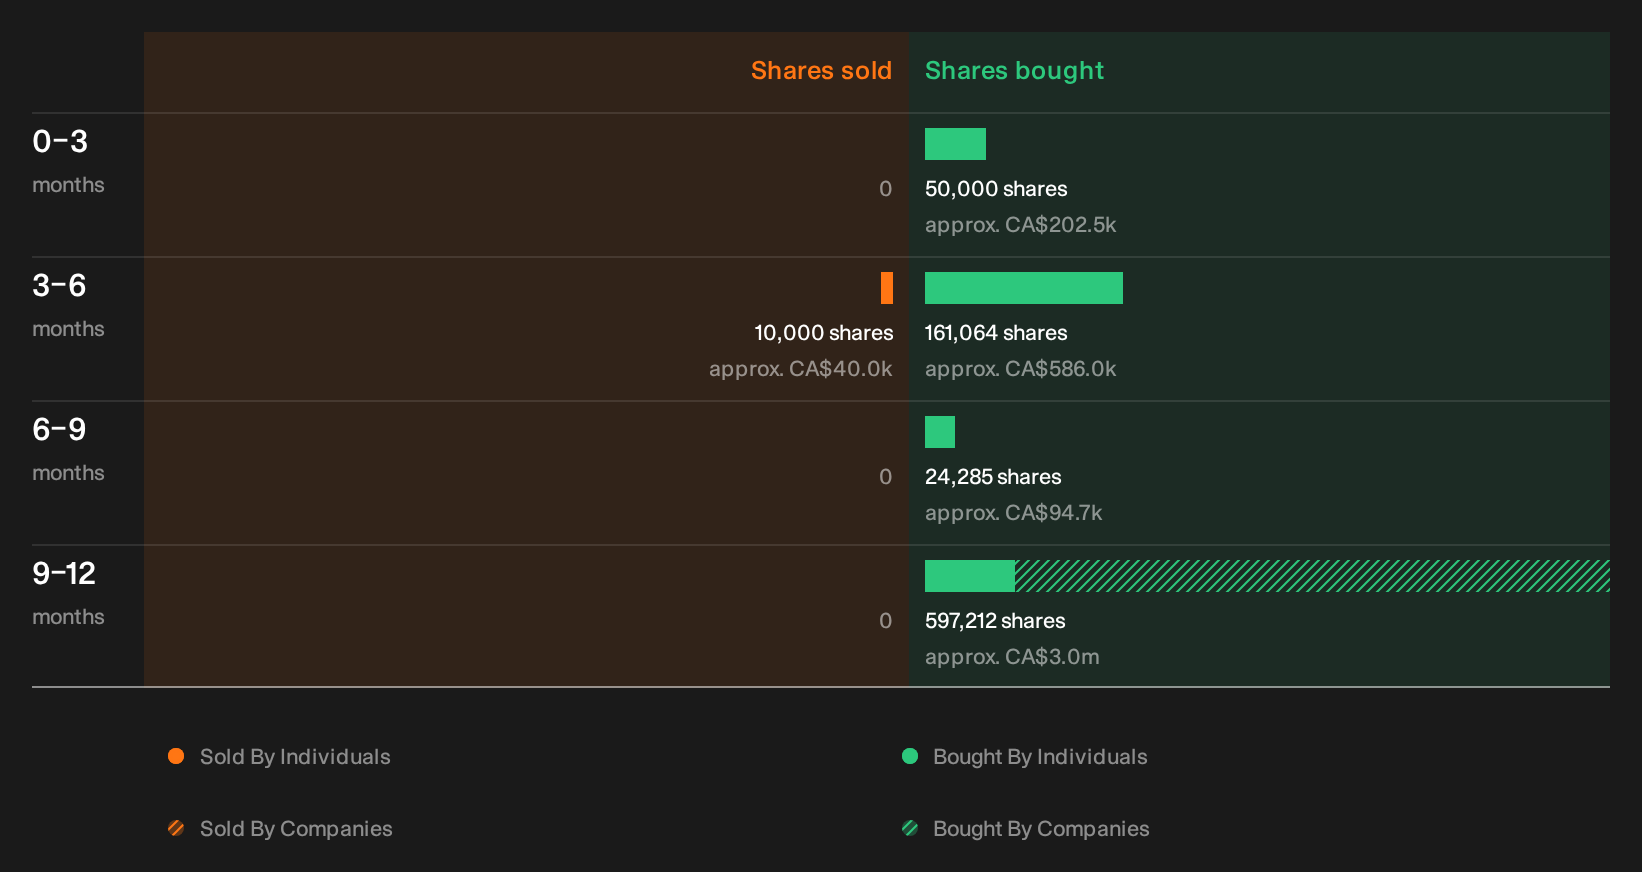Click the 0 sold value in 9-12 months row
Viewport: 1642px width, 872px height.
(x=885, y=621)
